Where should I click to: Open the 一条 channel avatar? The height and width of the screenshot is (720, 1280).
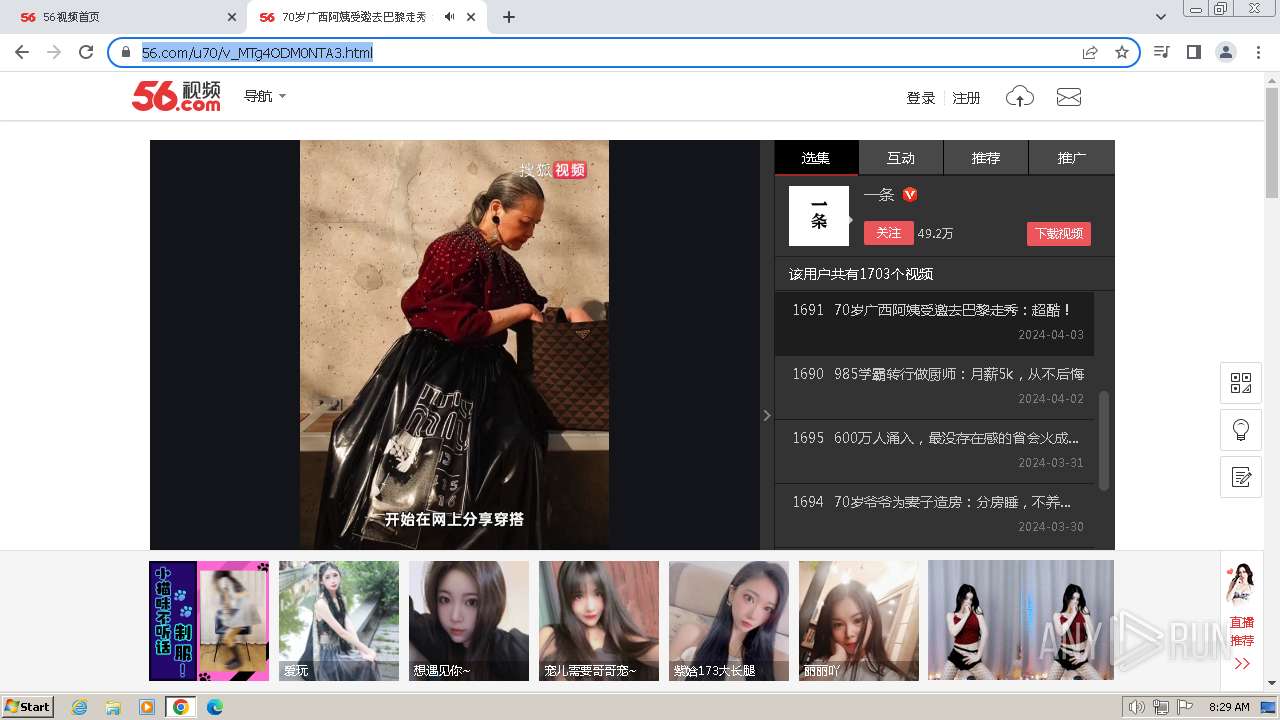click(x=819, y=216)
